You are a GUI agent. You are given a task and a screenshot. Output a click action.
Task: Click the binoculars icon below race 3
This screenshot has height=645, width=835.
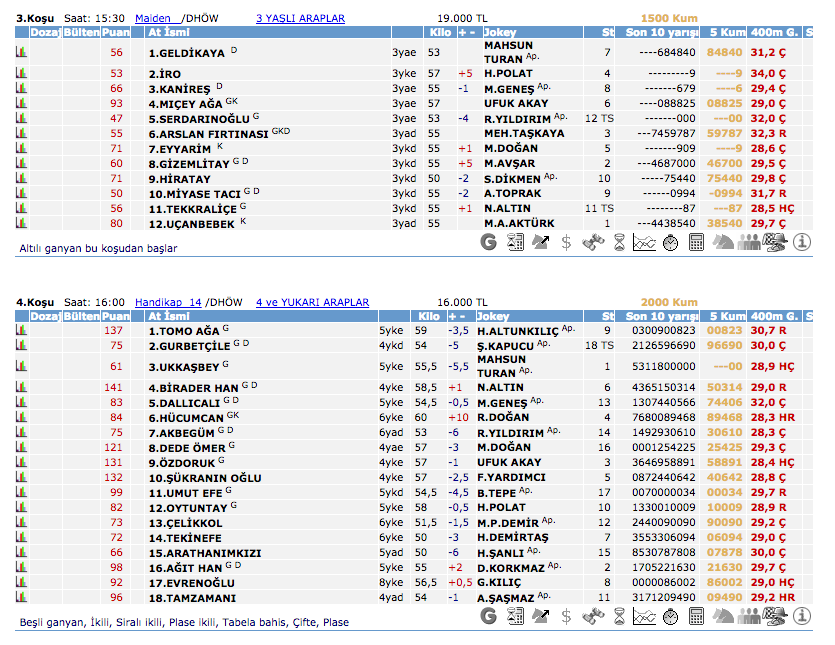point(593,242)
